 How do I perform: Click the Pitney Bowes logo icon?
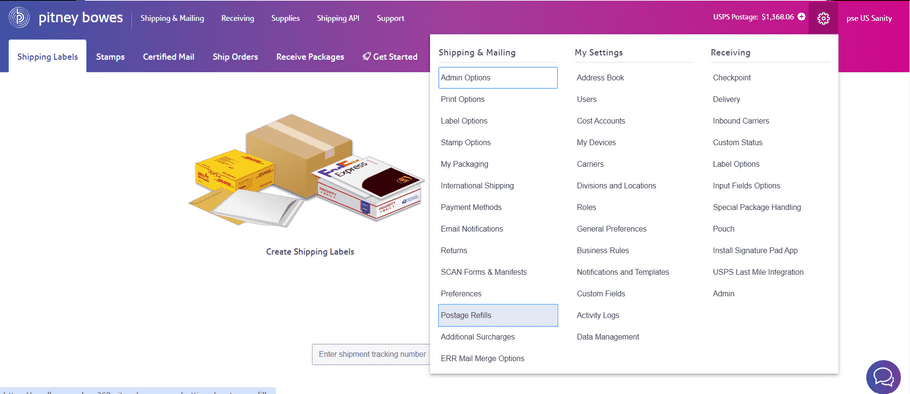[19, 18]
